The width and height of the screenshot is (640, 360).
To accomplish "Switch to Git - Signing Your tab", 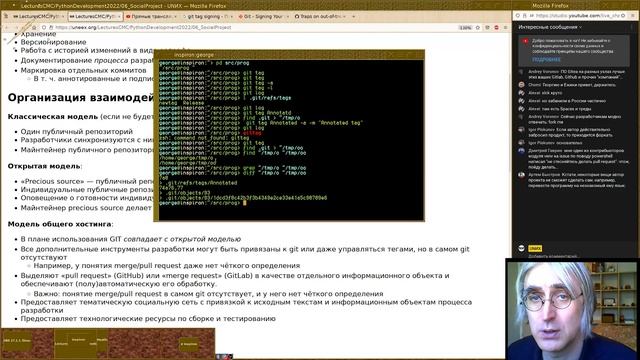I will pos(262,16).
